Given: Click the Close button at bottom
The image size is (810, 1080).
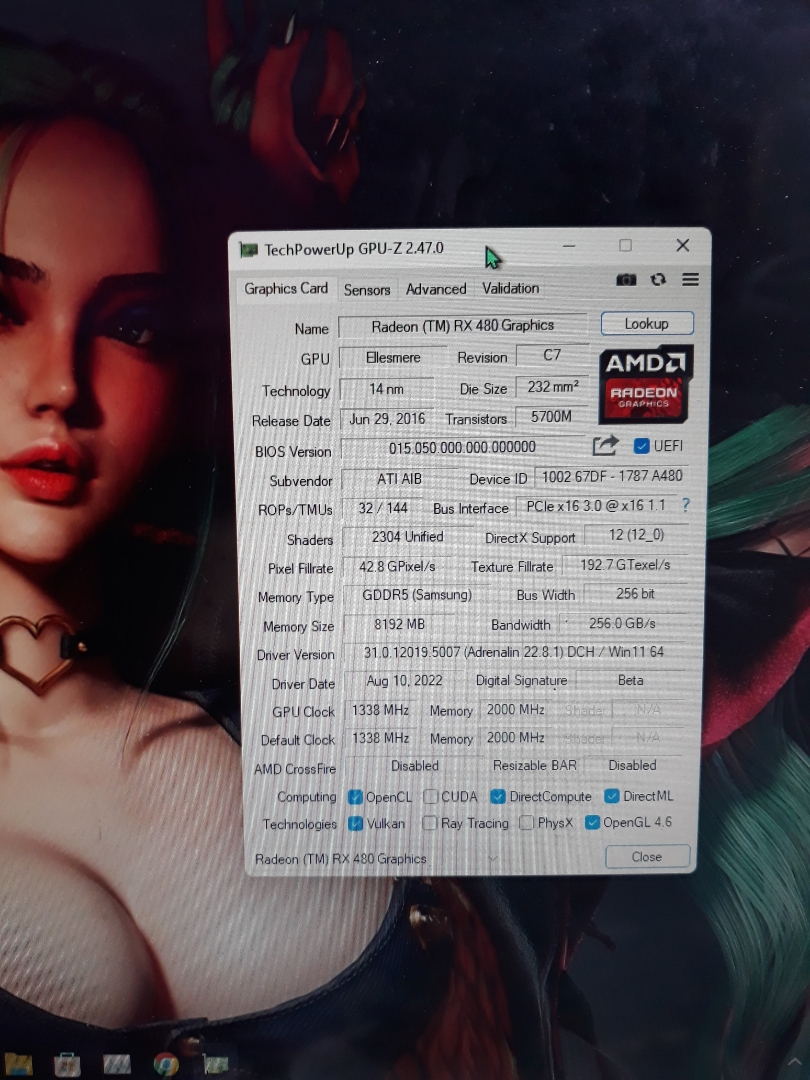Looking at the screenshot, I should pyautogui.click(x=647, y=857).
